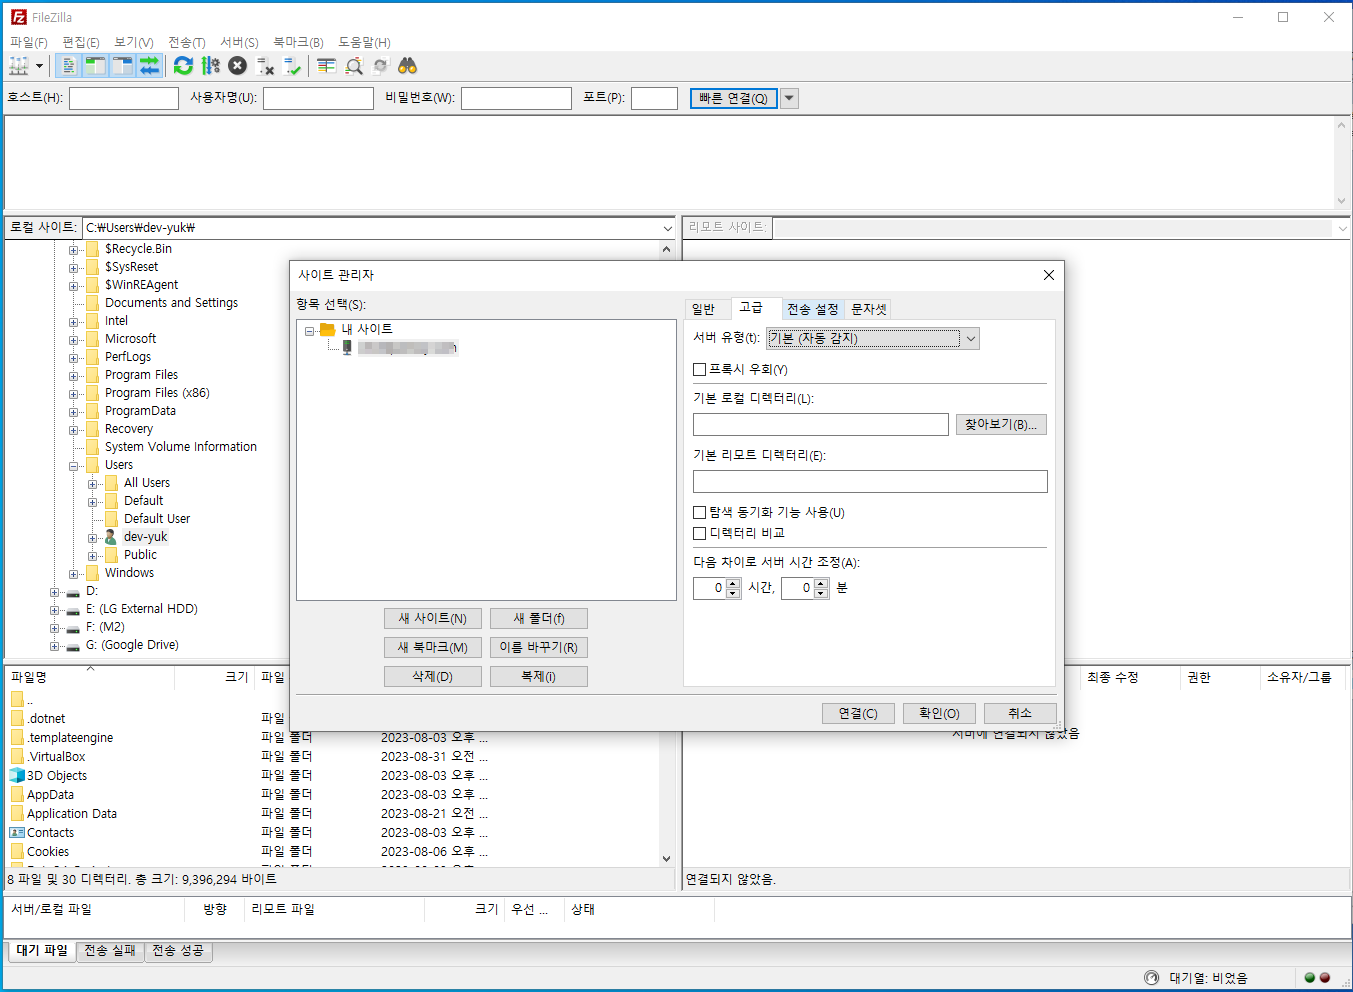Increase the hours spinner value

point(733,583)
